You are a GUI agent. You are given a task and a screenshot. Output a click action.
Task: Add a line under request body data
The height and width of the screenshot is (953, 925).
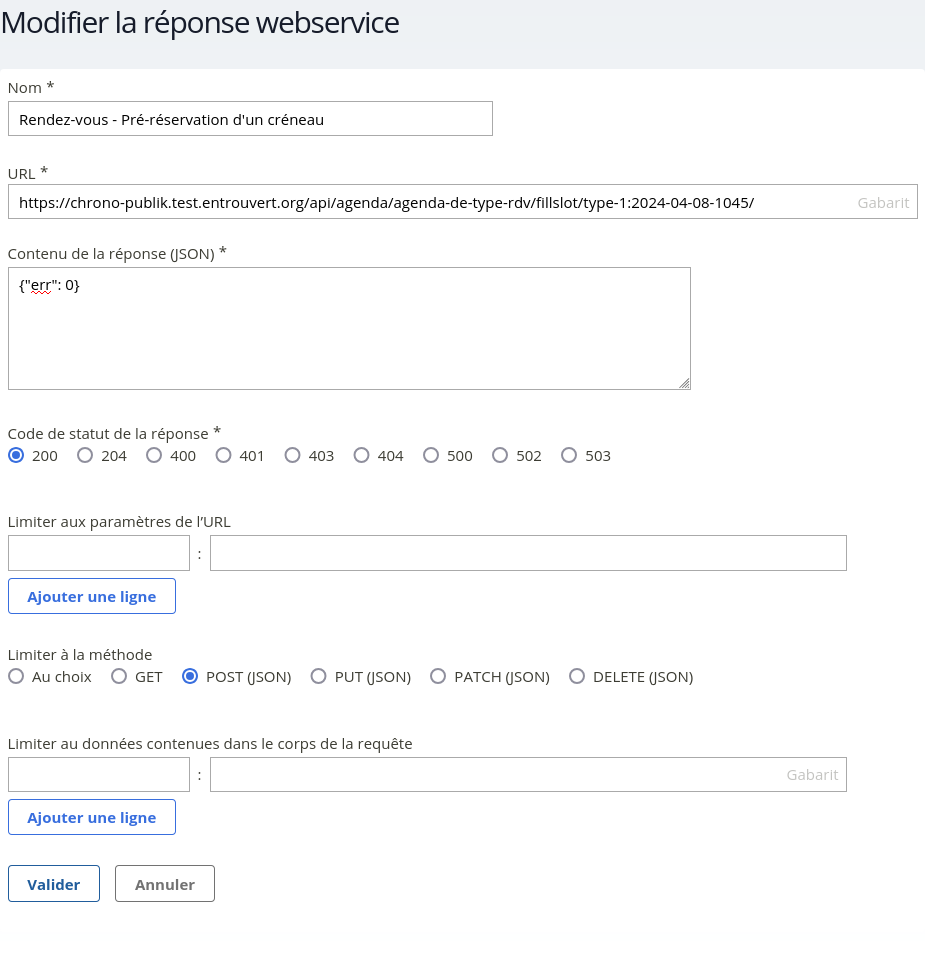(92, 817)
